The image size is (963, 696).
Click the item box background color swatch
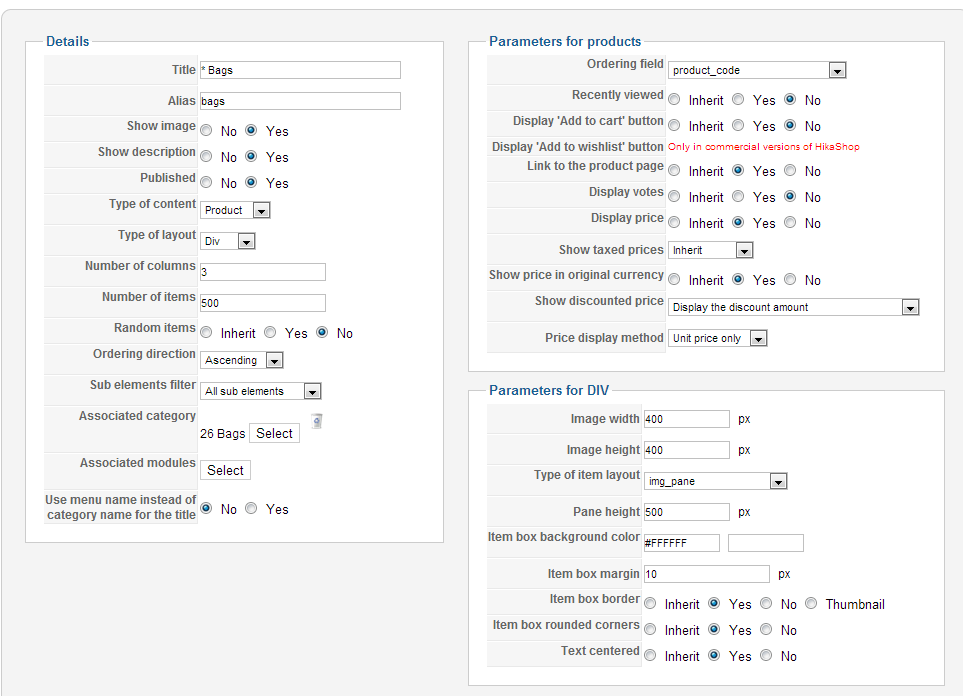(x=766, y=543)
